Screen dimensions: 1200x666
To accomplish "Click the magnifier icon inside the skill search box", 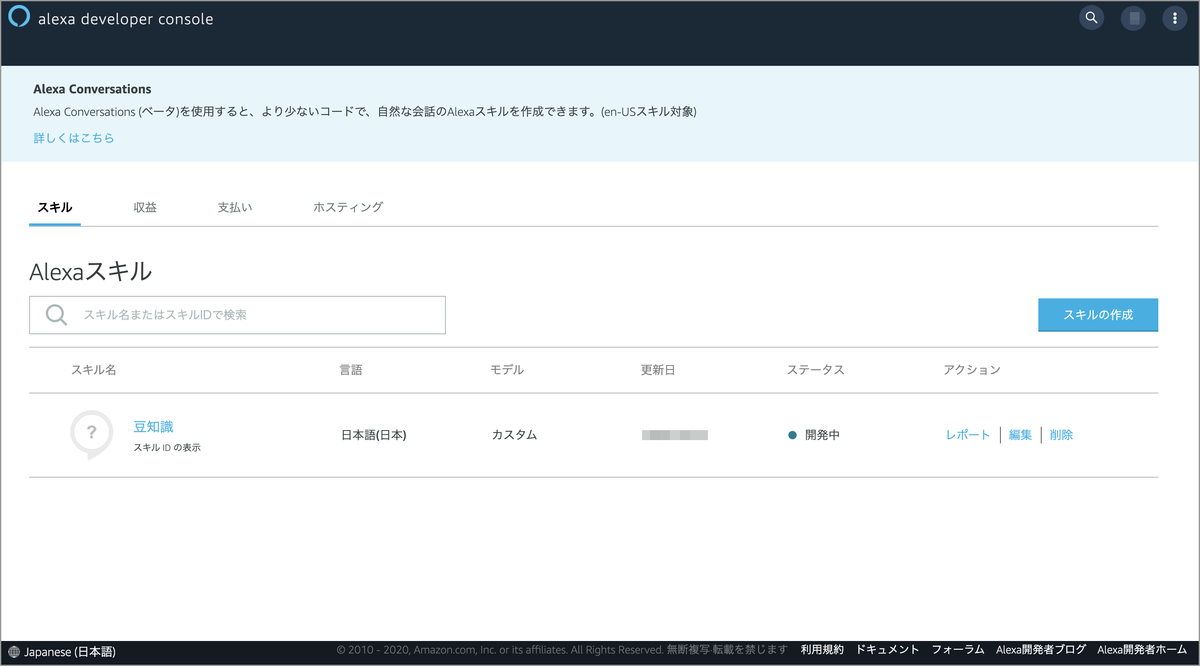I will click(x=57, y=315).
